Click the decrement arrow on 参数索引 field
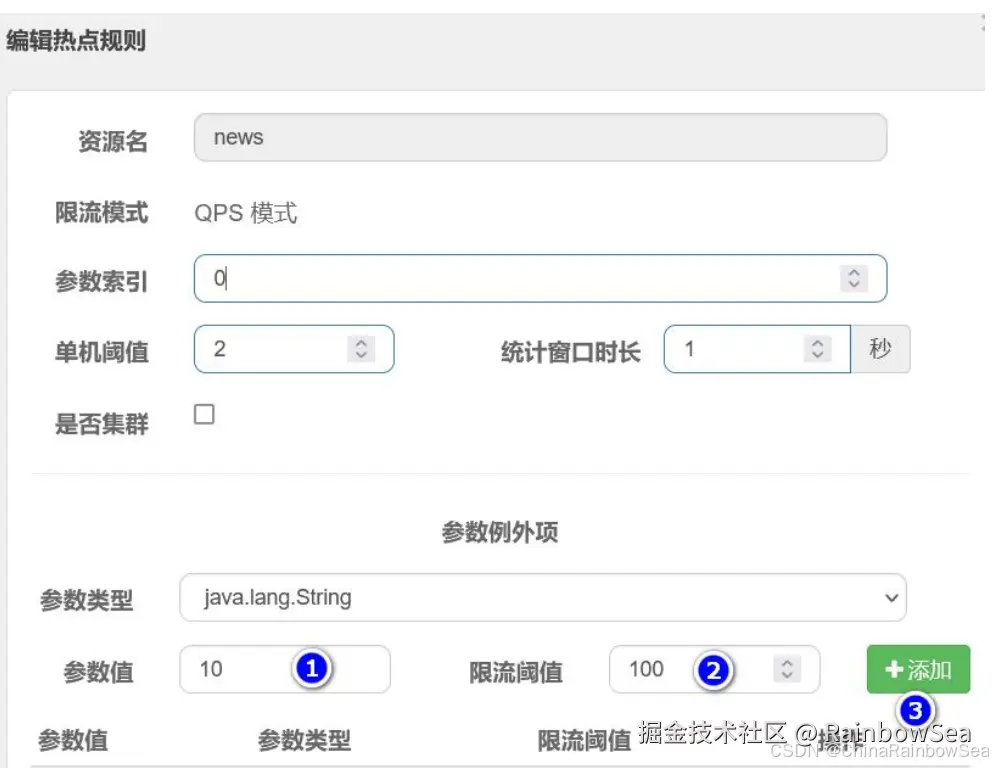This screenshot has height=768, width=993. tap(855, 284)
